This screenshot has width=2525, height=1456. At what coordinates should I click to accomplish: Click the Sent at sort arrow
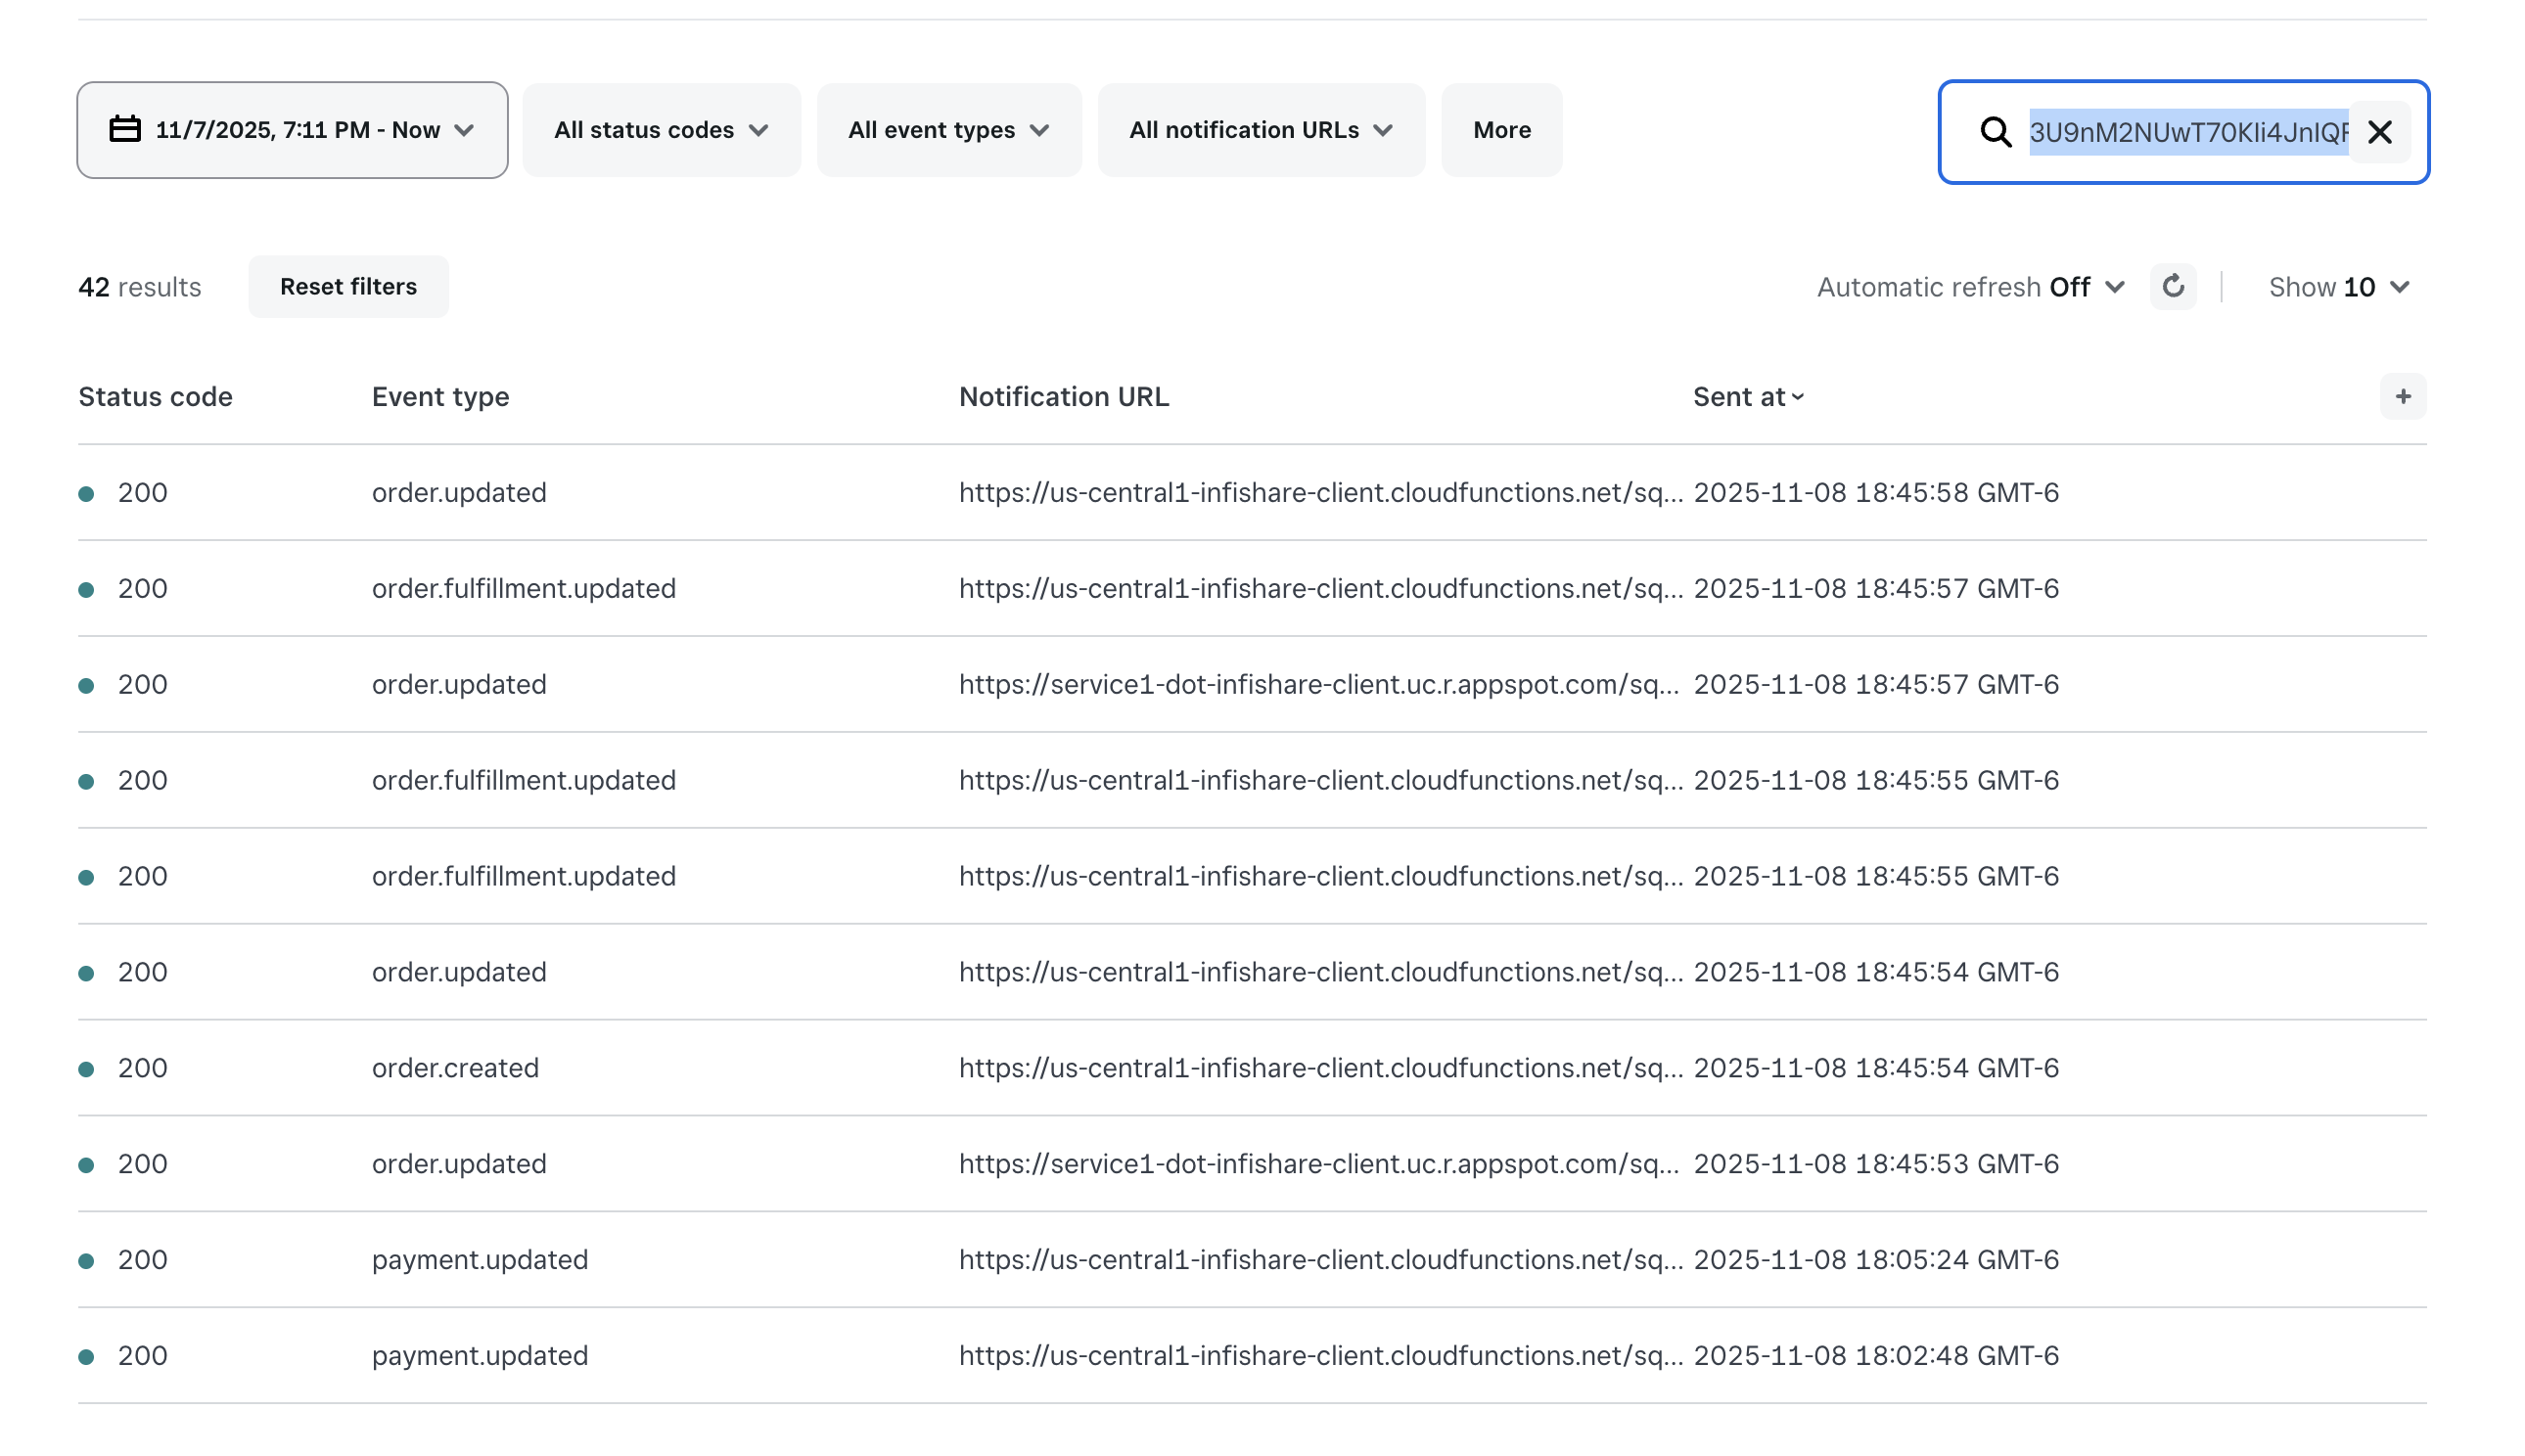(x=1798, y=398)
